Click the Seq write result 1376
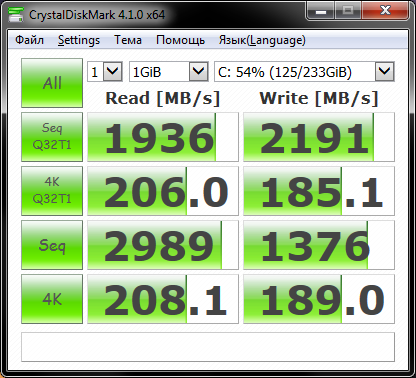The height and width of the screenshot is (378, 416). [319, 245]
